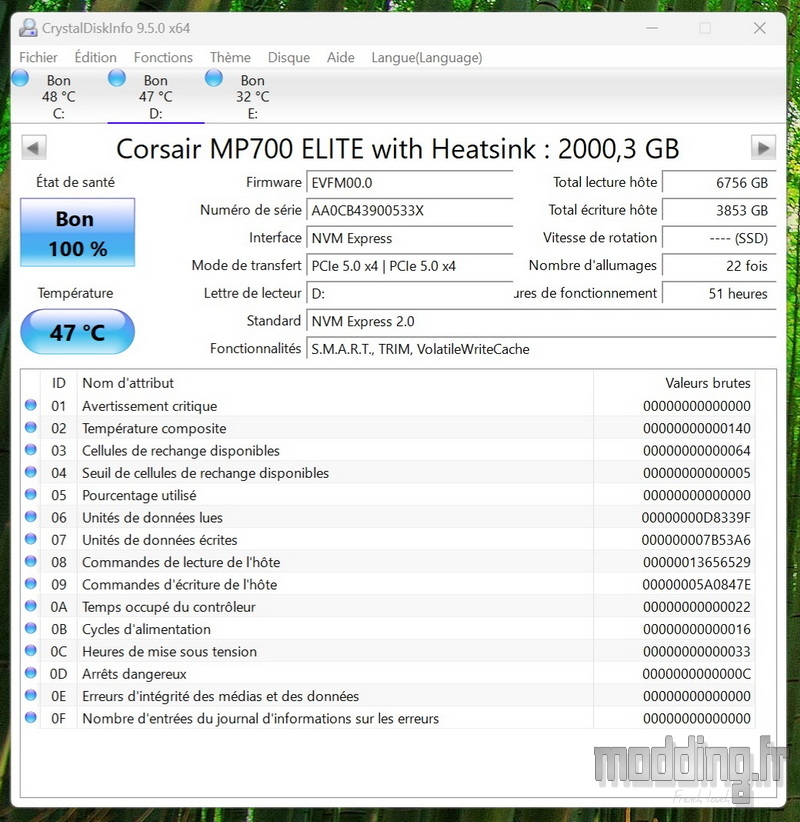
Task: Click the Total lecture hôte value 6756 GB
Action: (719, 182)
